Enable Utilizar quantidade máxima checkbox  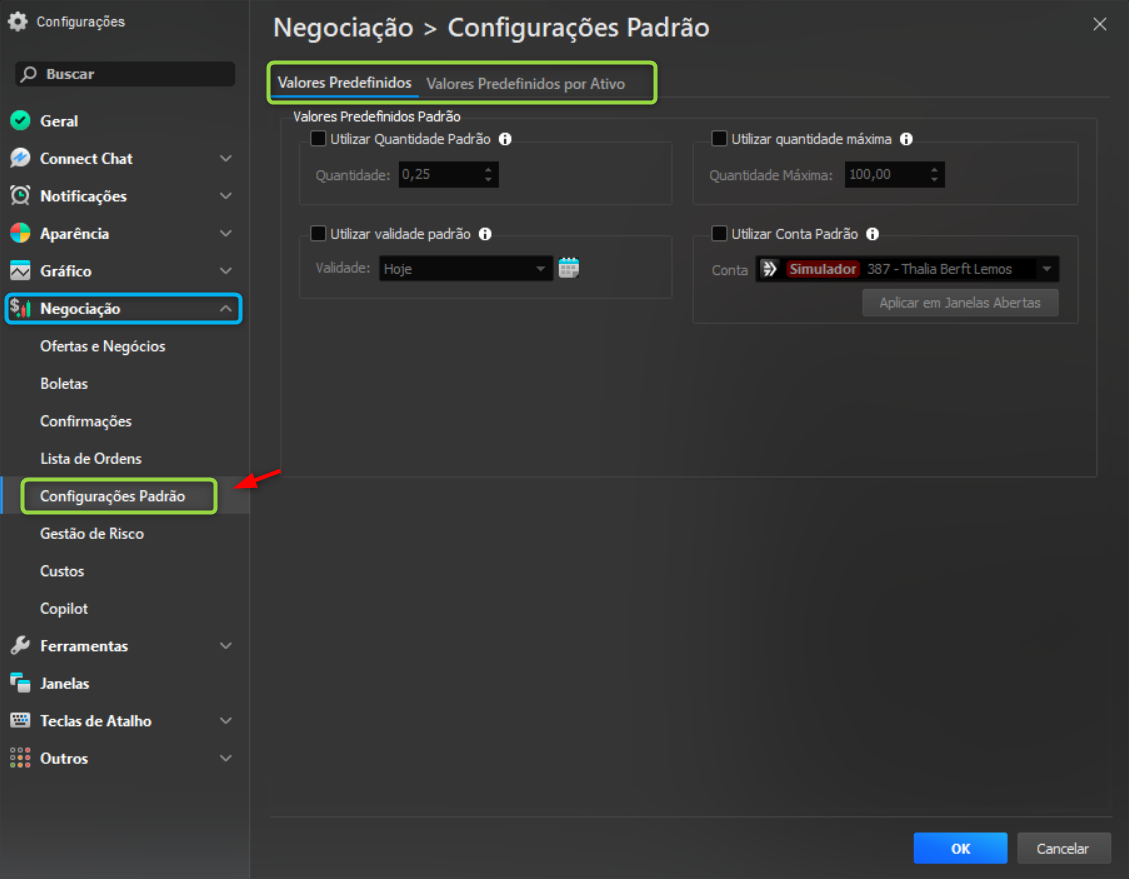point(719,139)
